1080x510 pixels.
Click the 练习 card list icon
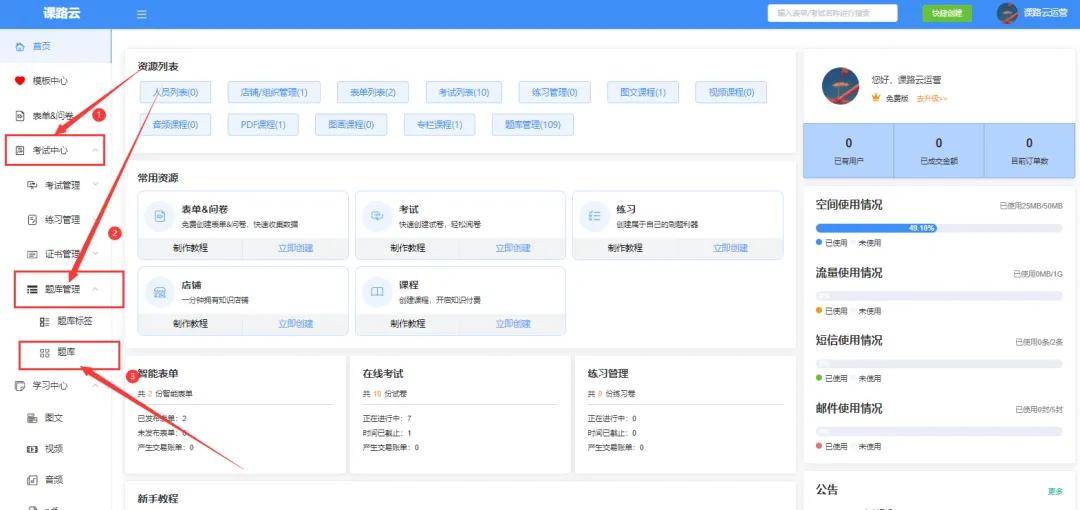[594, 216]
